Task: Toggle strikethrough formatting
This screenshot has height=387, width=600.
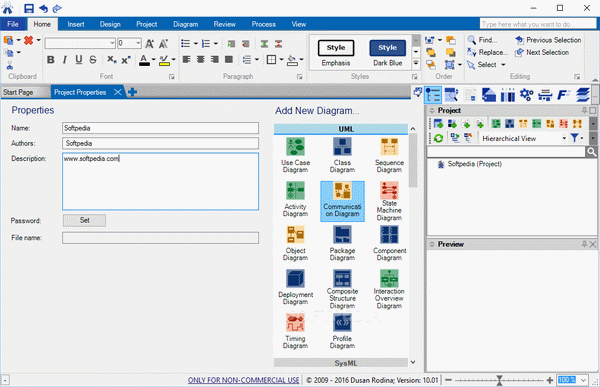Action: tap(93, 60)
